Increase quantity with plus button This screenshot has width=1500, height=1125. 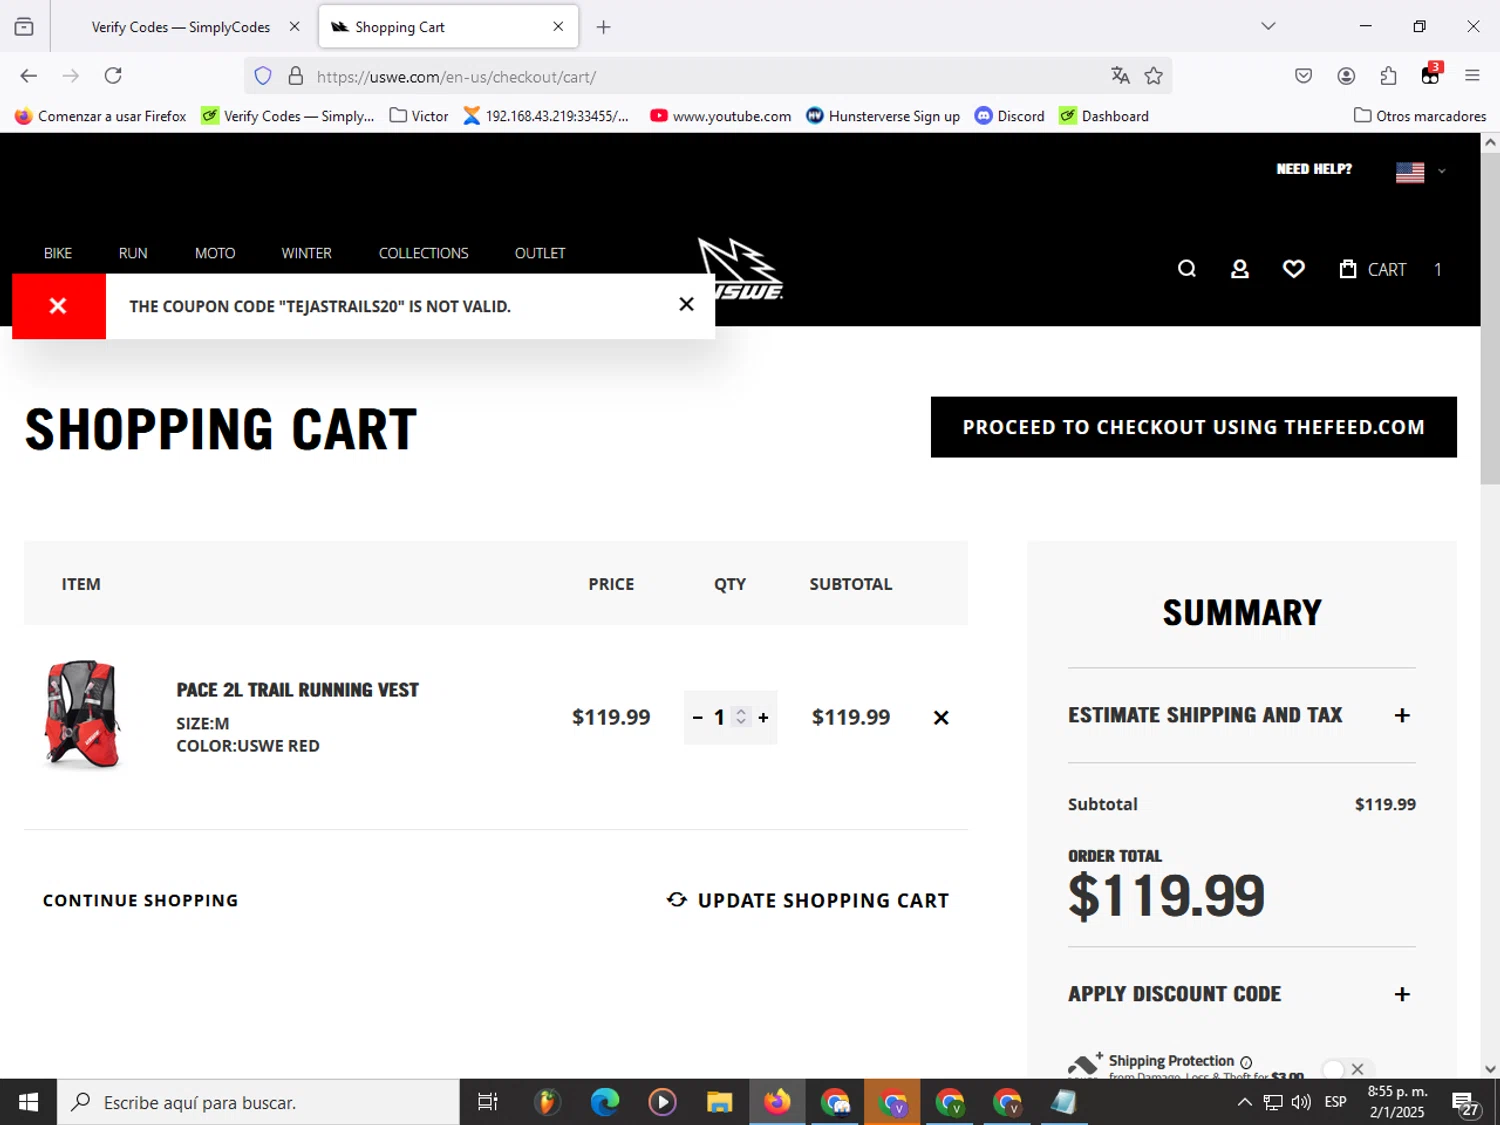[x=763, y=718]
